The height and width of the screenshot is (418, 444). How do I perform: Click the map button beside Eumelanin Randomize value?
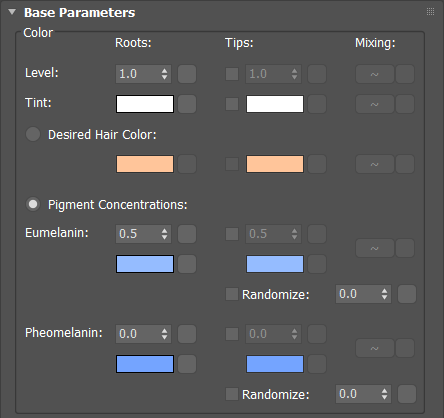point(407,294)
